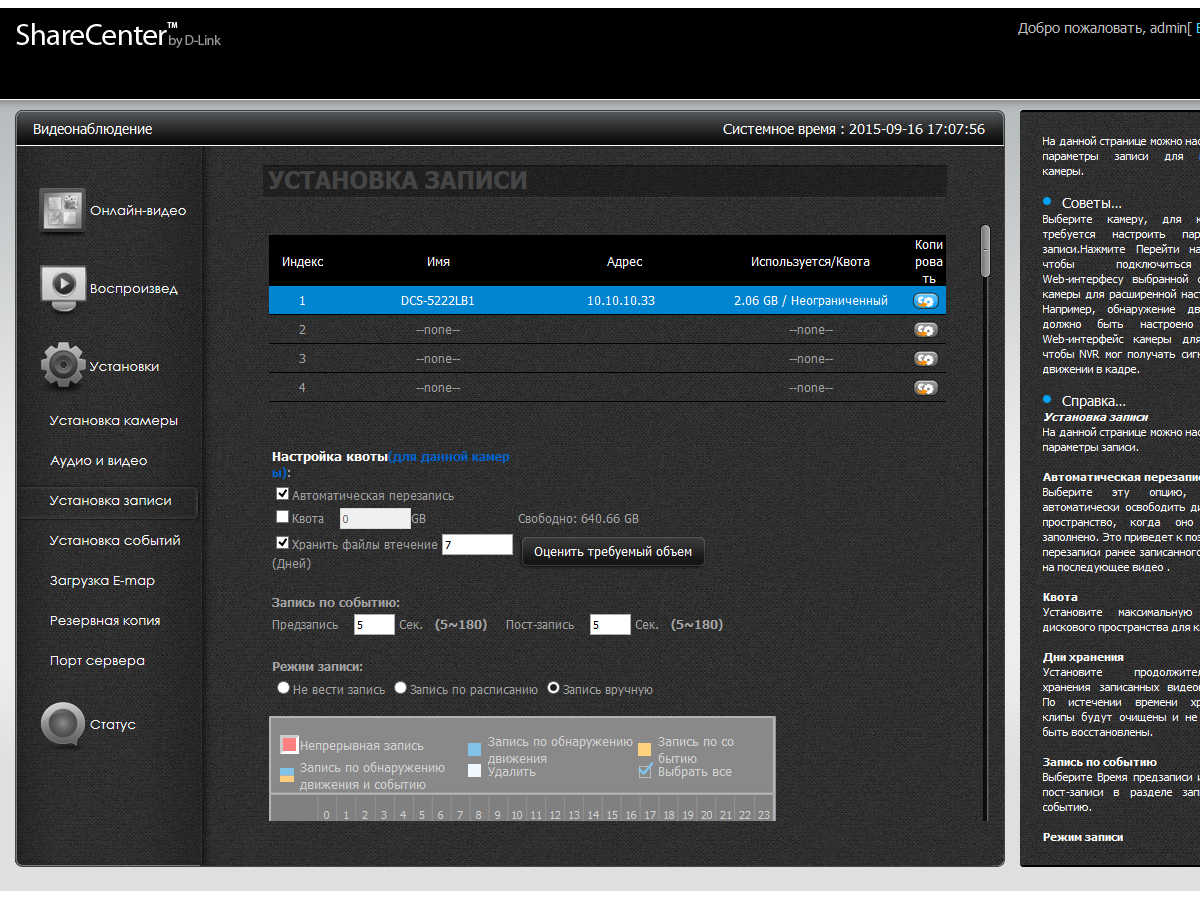Open Порт сервера menu item
Viewport: 1200px width, 900px height.
[97, 661]
